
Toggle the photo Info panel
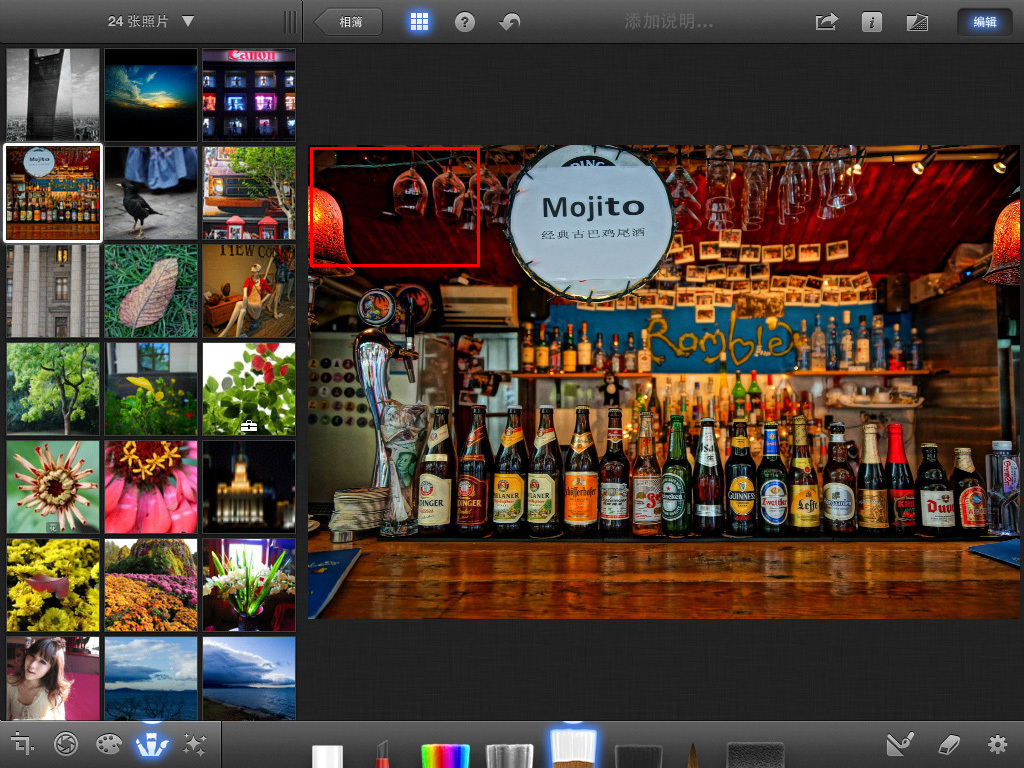click(x=872, y=22)
